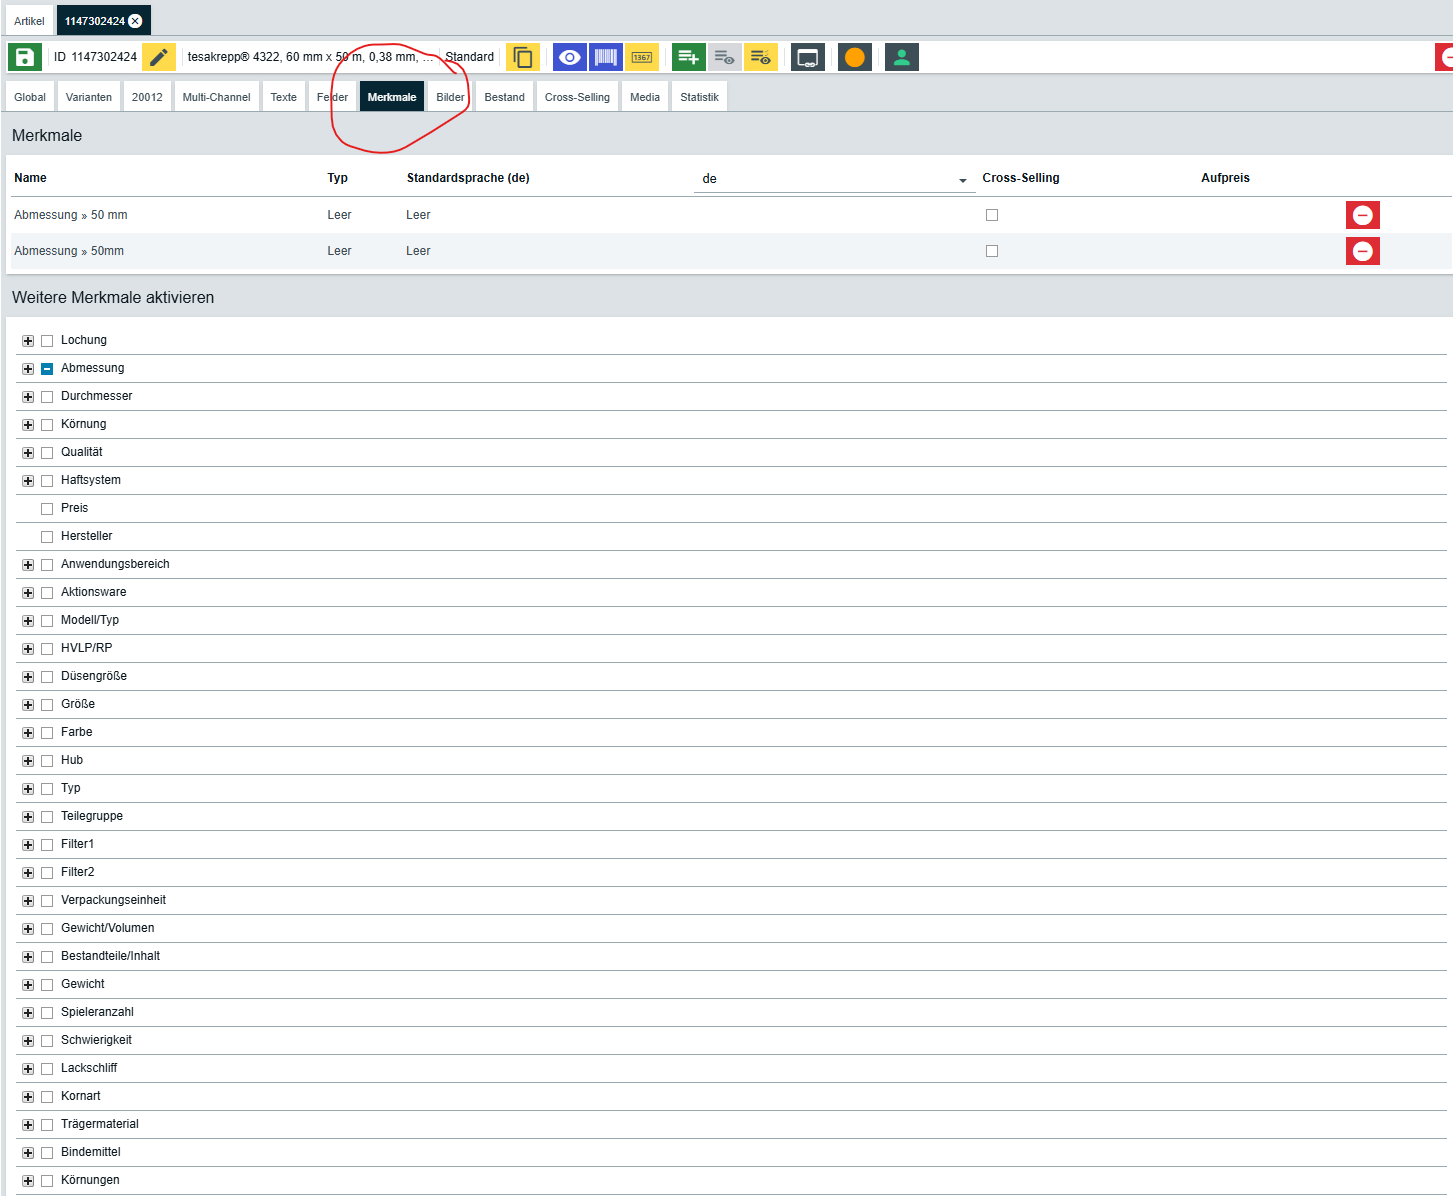1453x1196 pixels.
Task: Expand the Lochung tree node
Action: pos(28,341)
